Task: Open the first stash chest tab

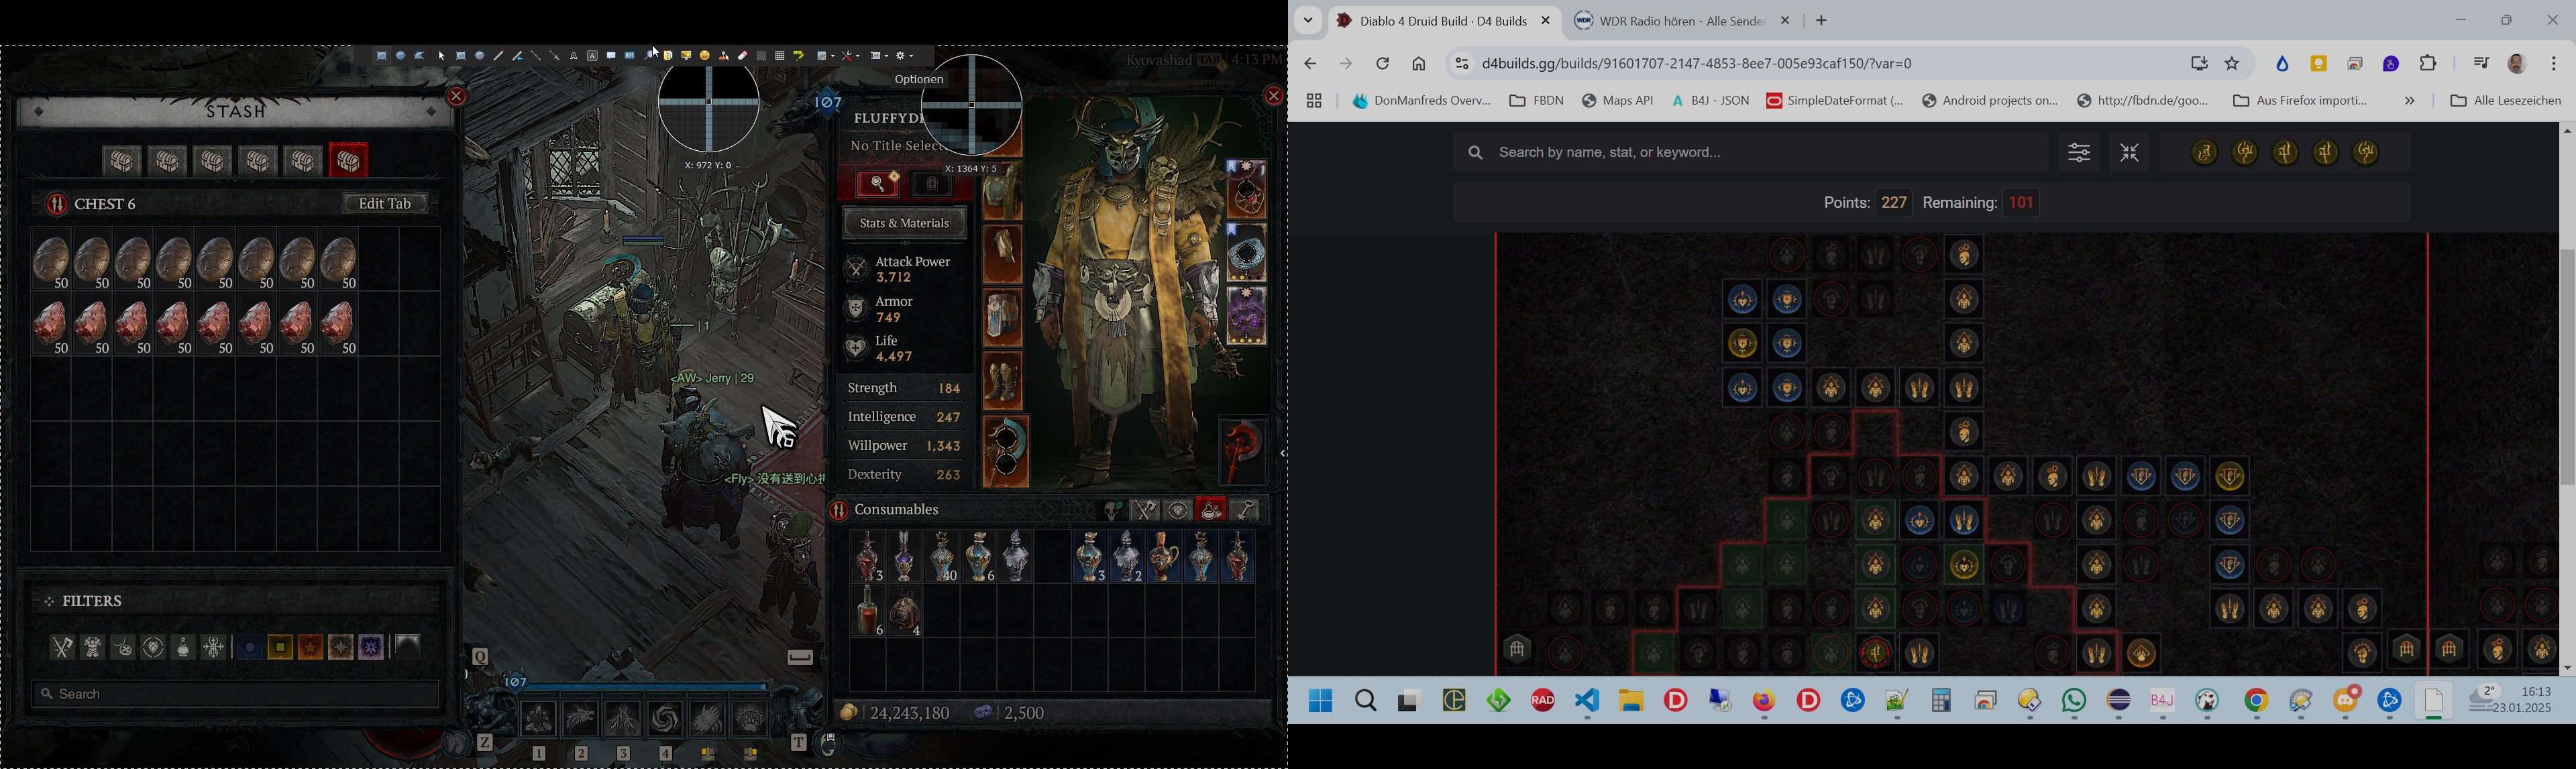Action: click(122, 161)
